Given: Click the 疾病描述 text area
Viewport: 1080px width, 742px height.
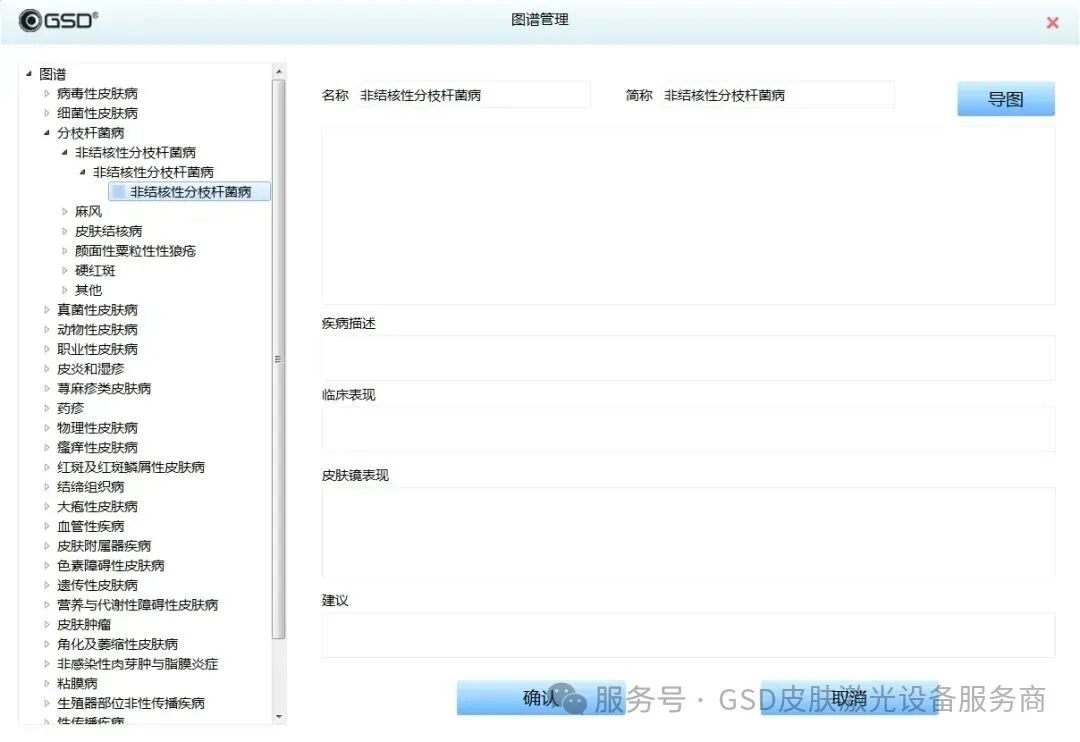Looking at the screenshot, I should (689, 356).
